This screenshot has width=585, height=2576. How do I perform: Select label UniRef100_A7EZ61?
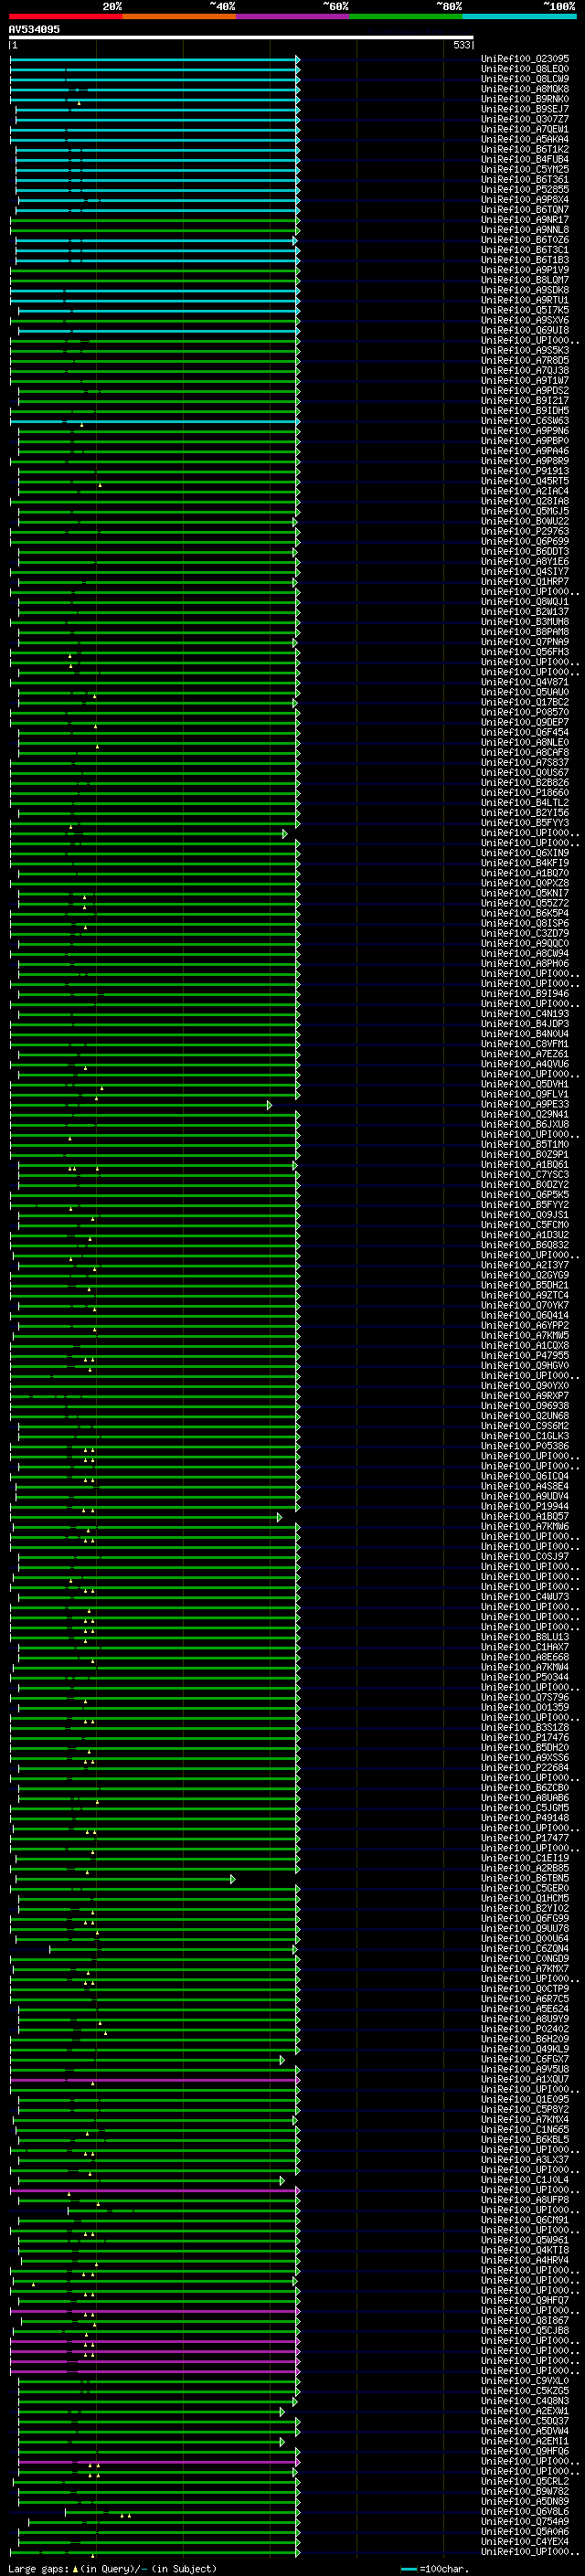coord(525,1054)
